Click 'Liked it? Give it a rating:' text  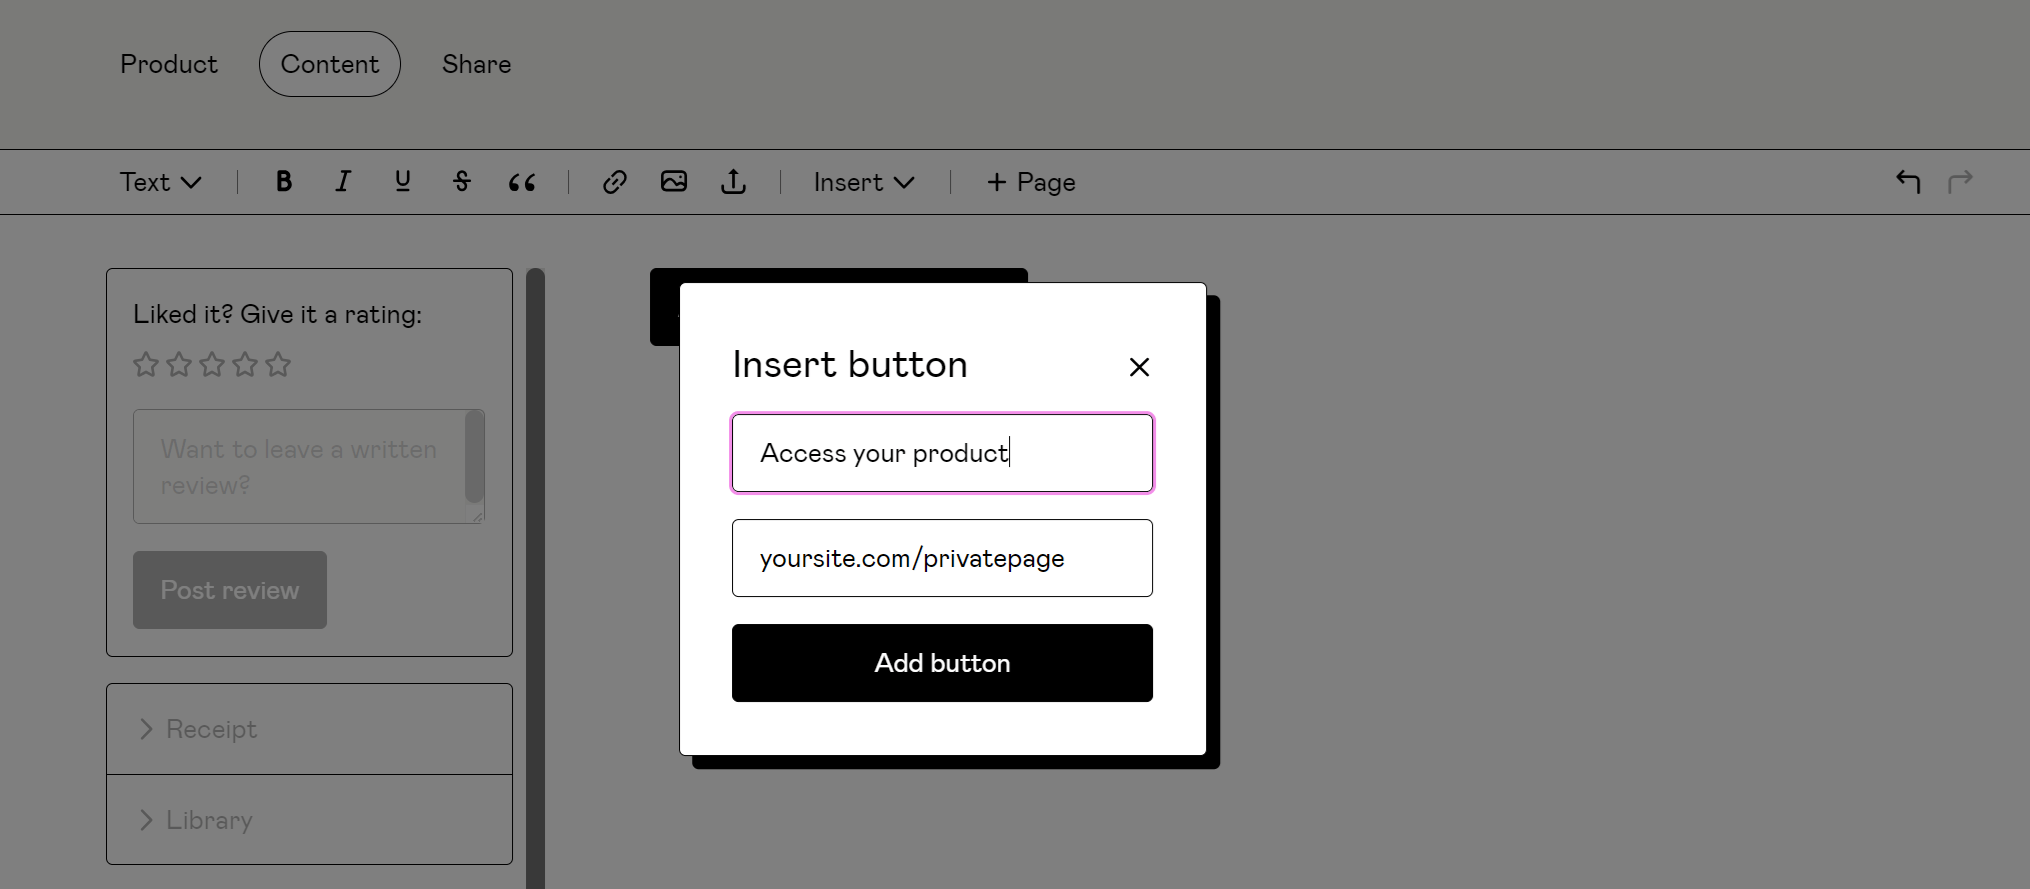[277, 314]
